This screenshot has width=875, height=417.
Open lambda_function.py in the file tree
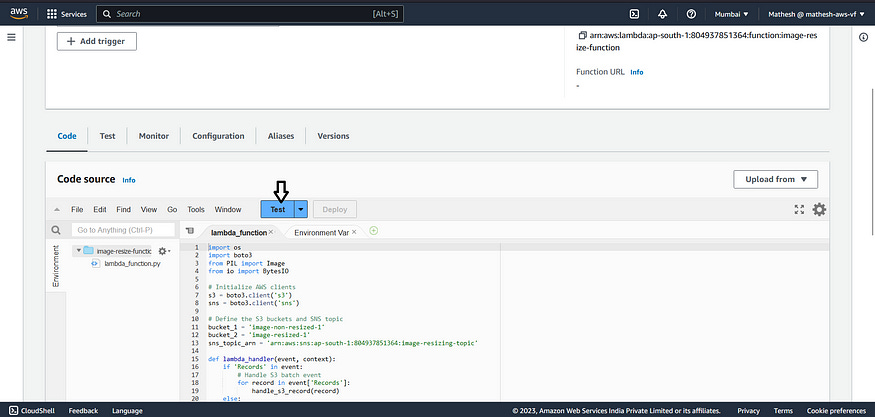[x=132, y=263]
